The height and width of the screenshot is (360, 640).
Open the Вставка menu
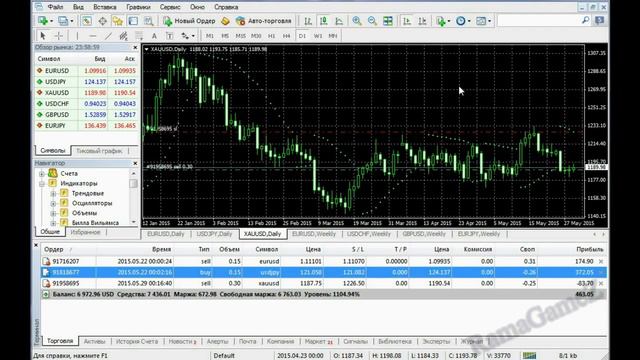tap(104, 7)
